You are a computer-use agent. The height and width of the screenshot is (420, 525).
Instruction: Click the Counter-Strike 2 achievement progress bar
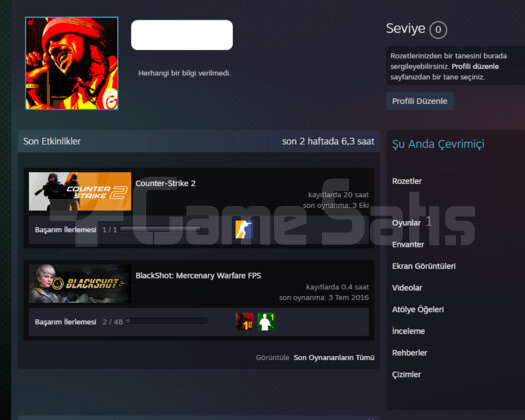coord(161,229)
